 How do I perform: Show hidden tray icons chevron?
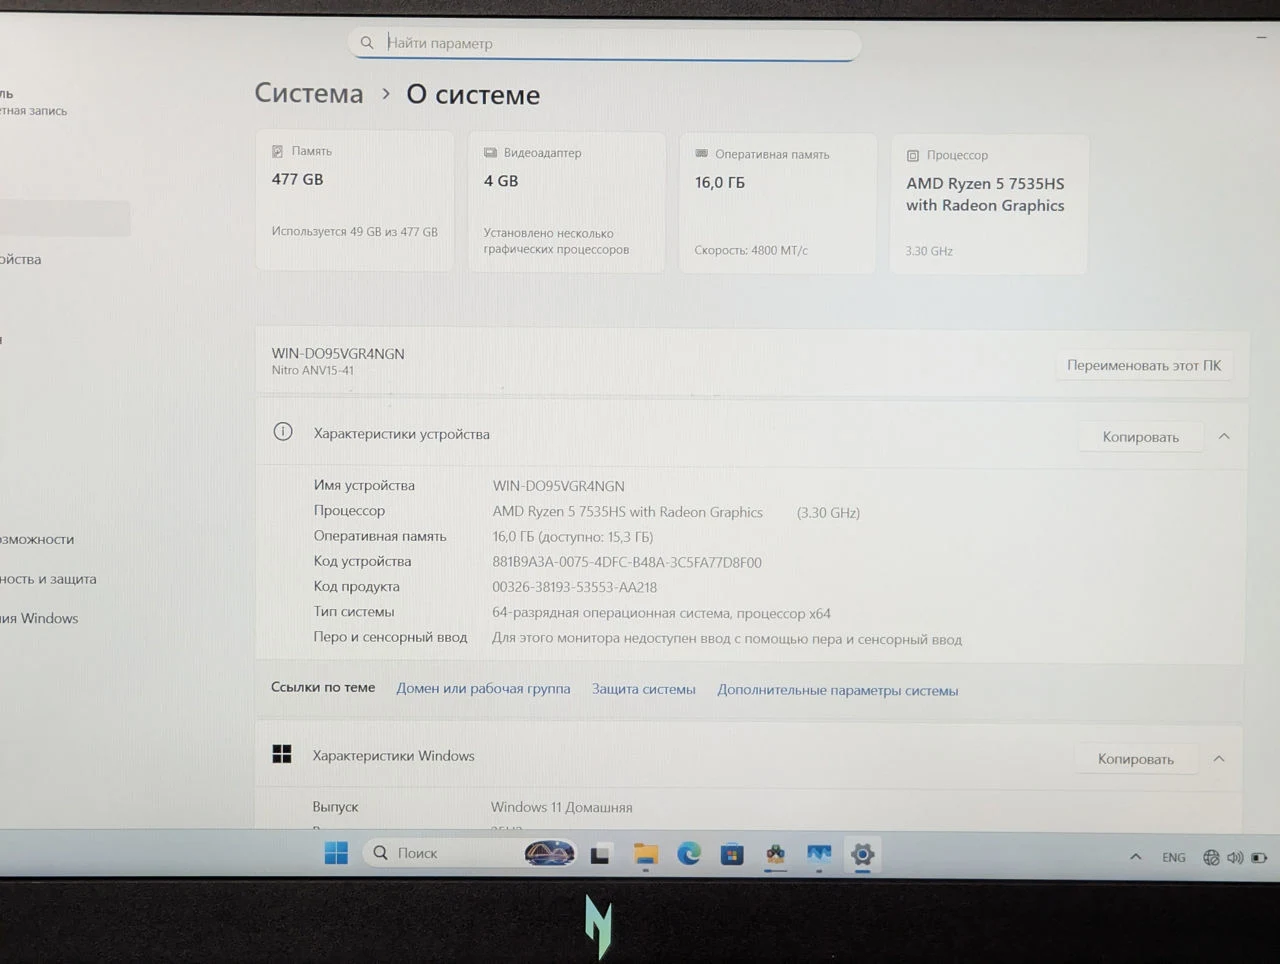point(1135,857)
